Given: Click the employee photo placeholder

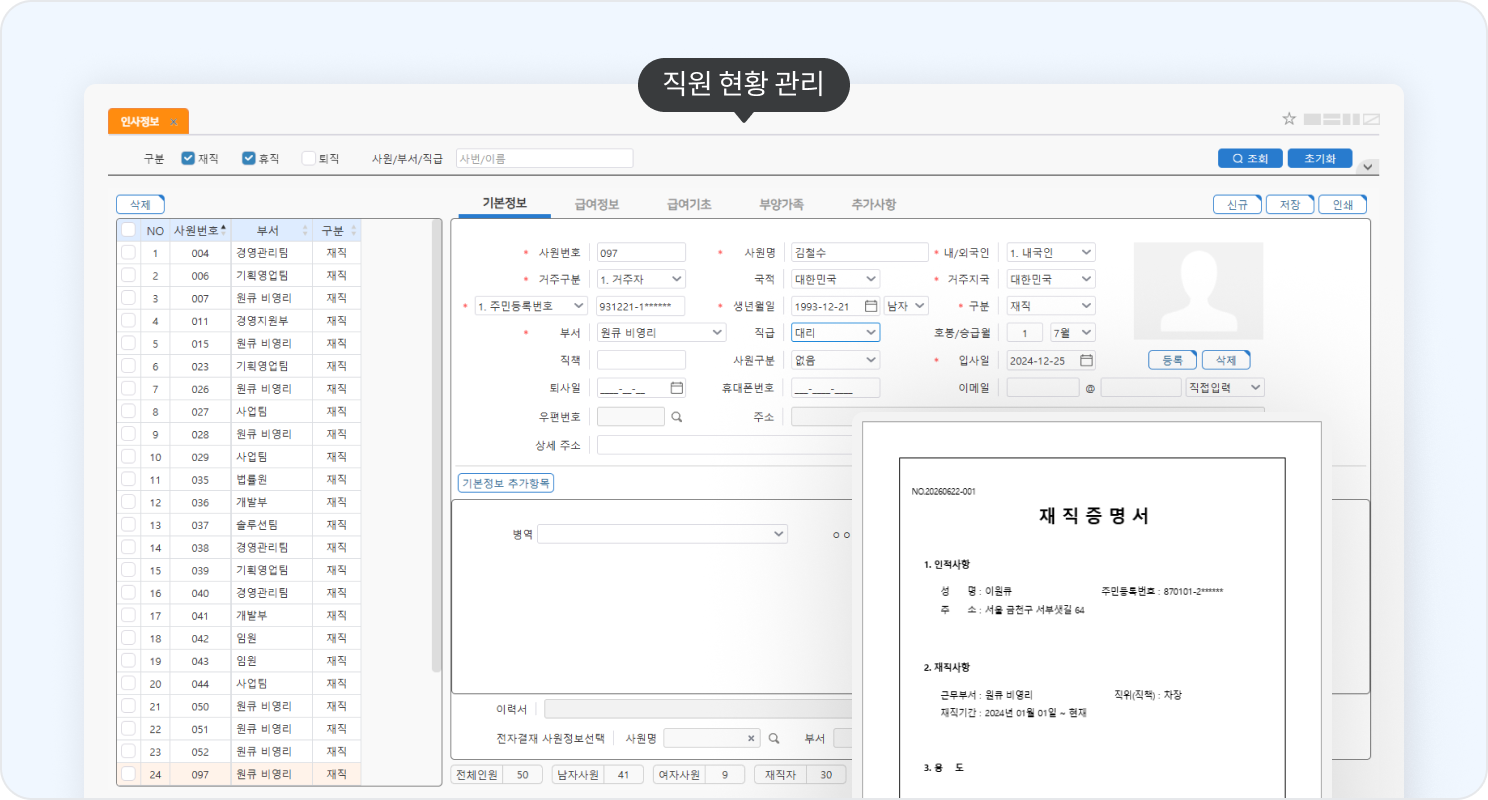Looking at the screenshot, I should coord(1197,291).
